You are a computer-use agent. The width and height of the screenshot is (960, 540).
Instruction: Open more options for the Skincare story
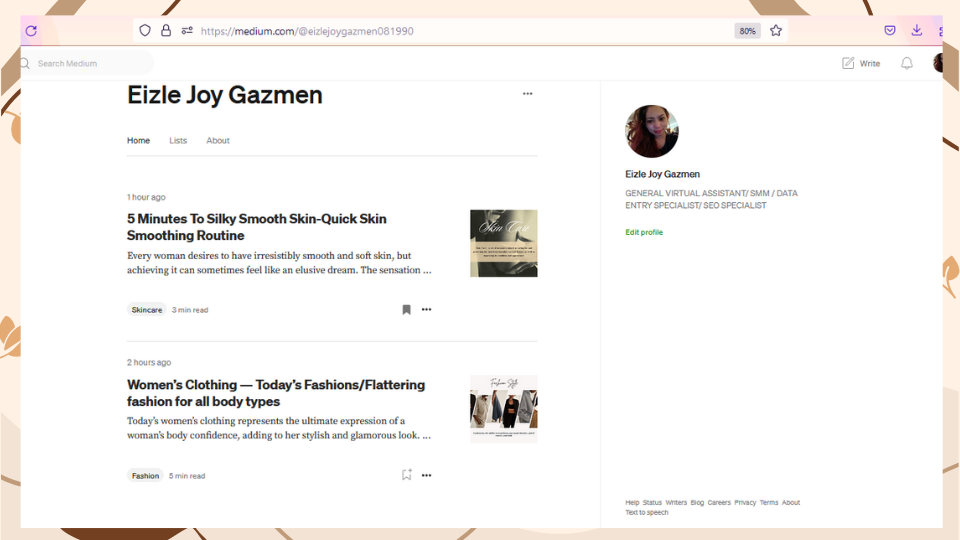click(x=427, y=310)
